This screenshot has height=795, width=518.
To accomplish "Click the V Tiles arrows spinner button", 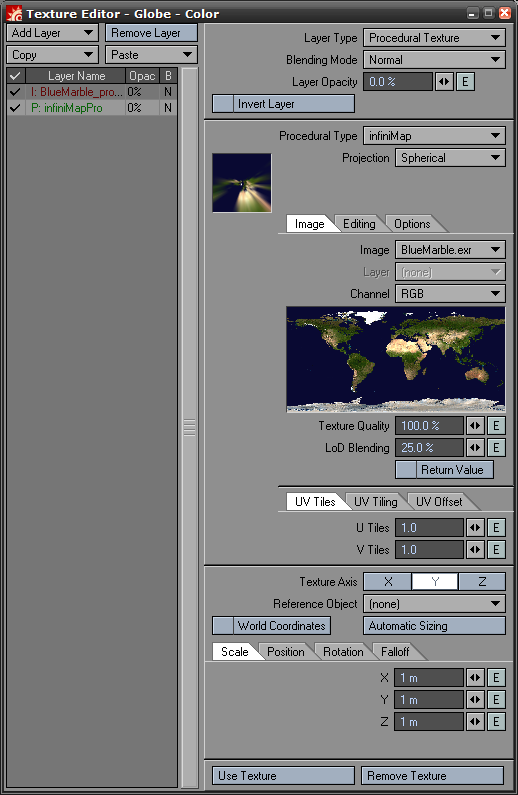I will [x=475, y=550].
